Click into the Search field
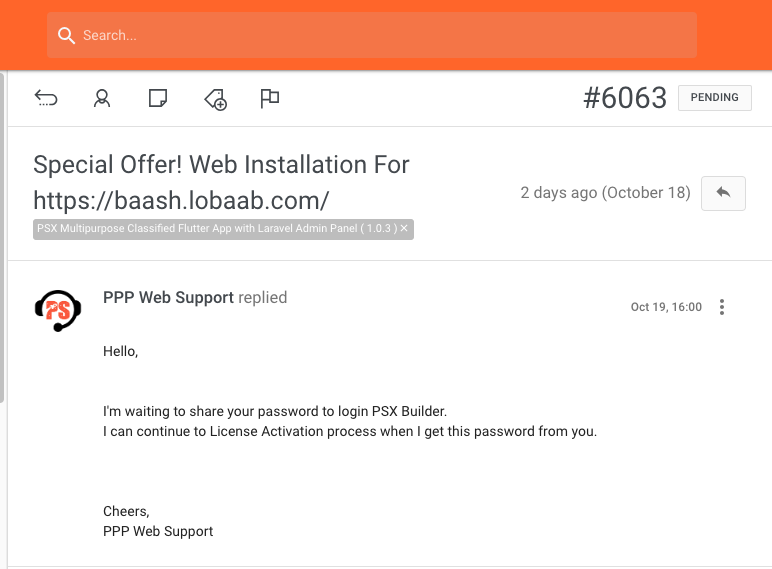Image resolution: width=772 pixels, height=569 pixels. pyautogui.click(x=372, y=35)
